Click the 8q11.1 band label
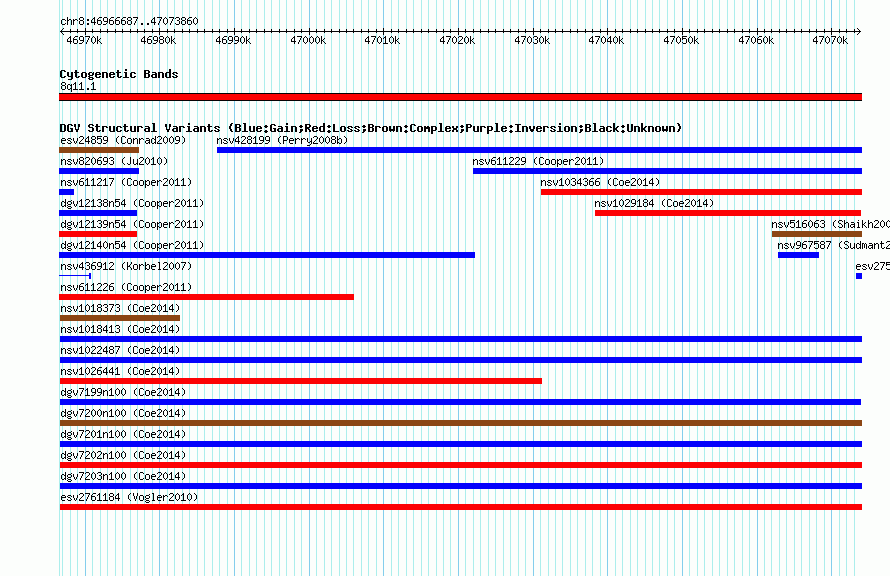Viewport: 890px width, 576px height. point(78,86)
